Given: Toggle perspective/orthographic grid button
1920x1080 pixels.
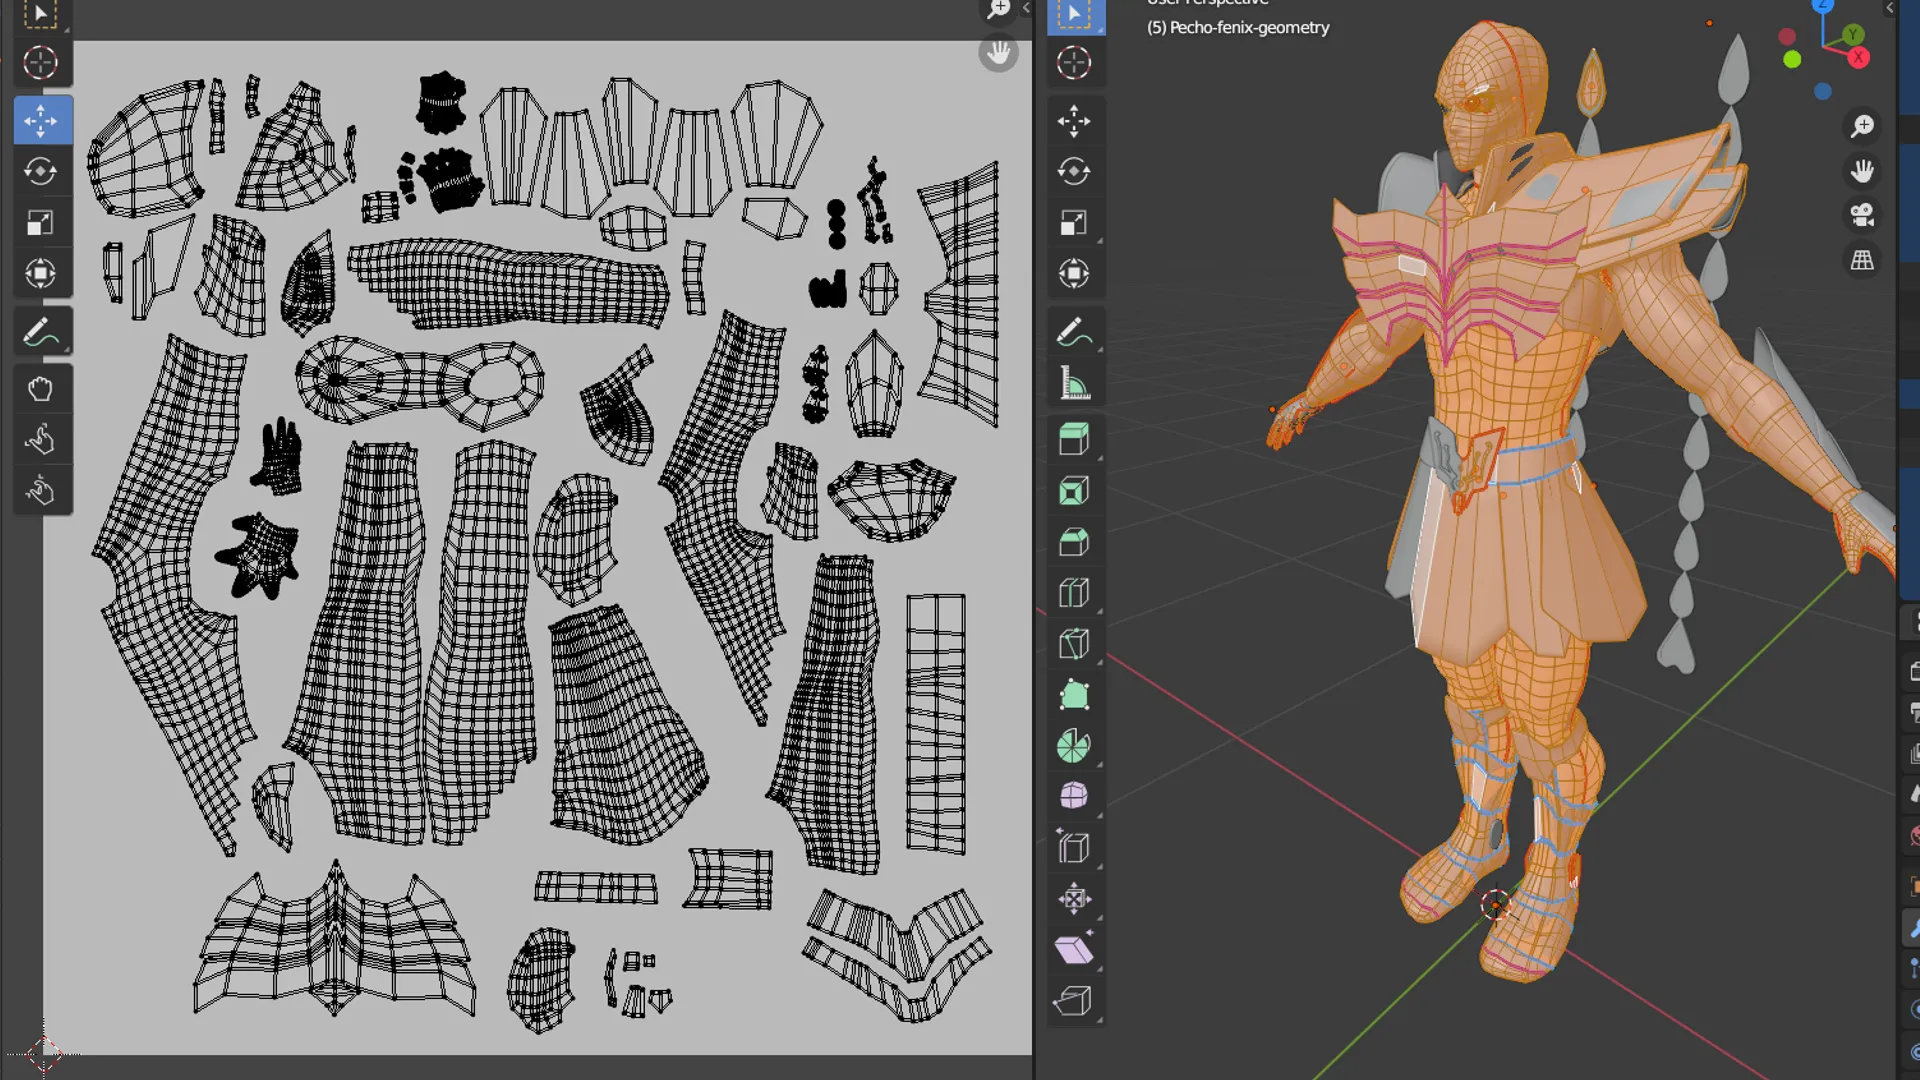Looking at the screenshot, I should click(x=1862, y=260).
